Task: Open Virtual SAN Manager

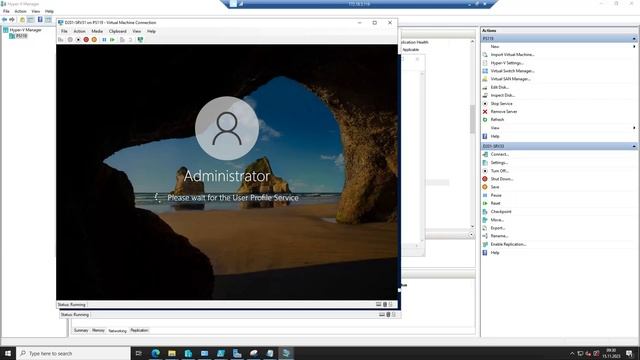Action: point(511,79)
